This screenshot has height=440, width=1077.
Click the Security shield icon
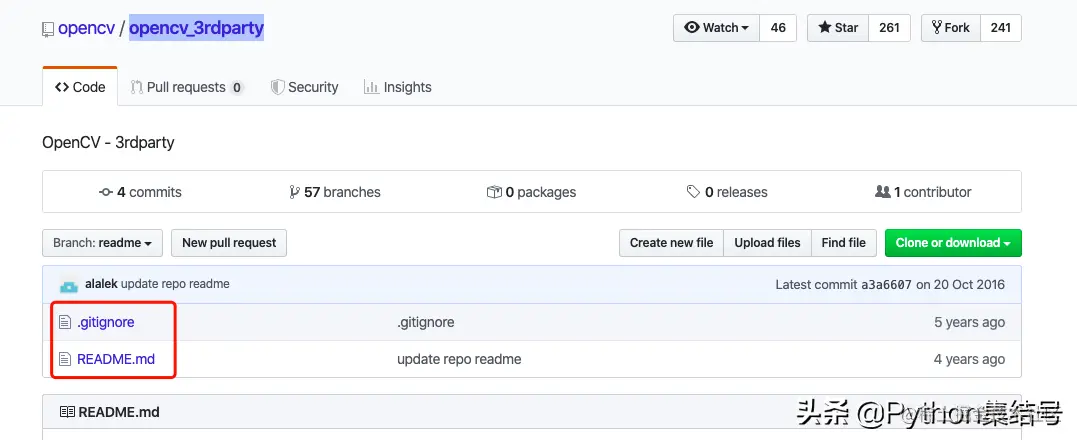pos(277,87)
